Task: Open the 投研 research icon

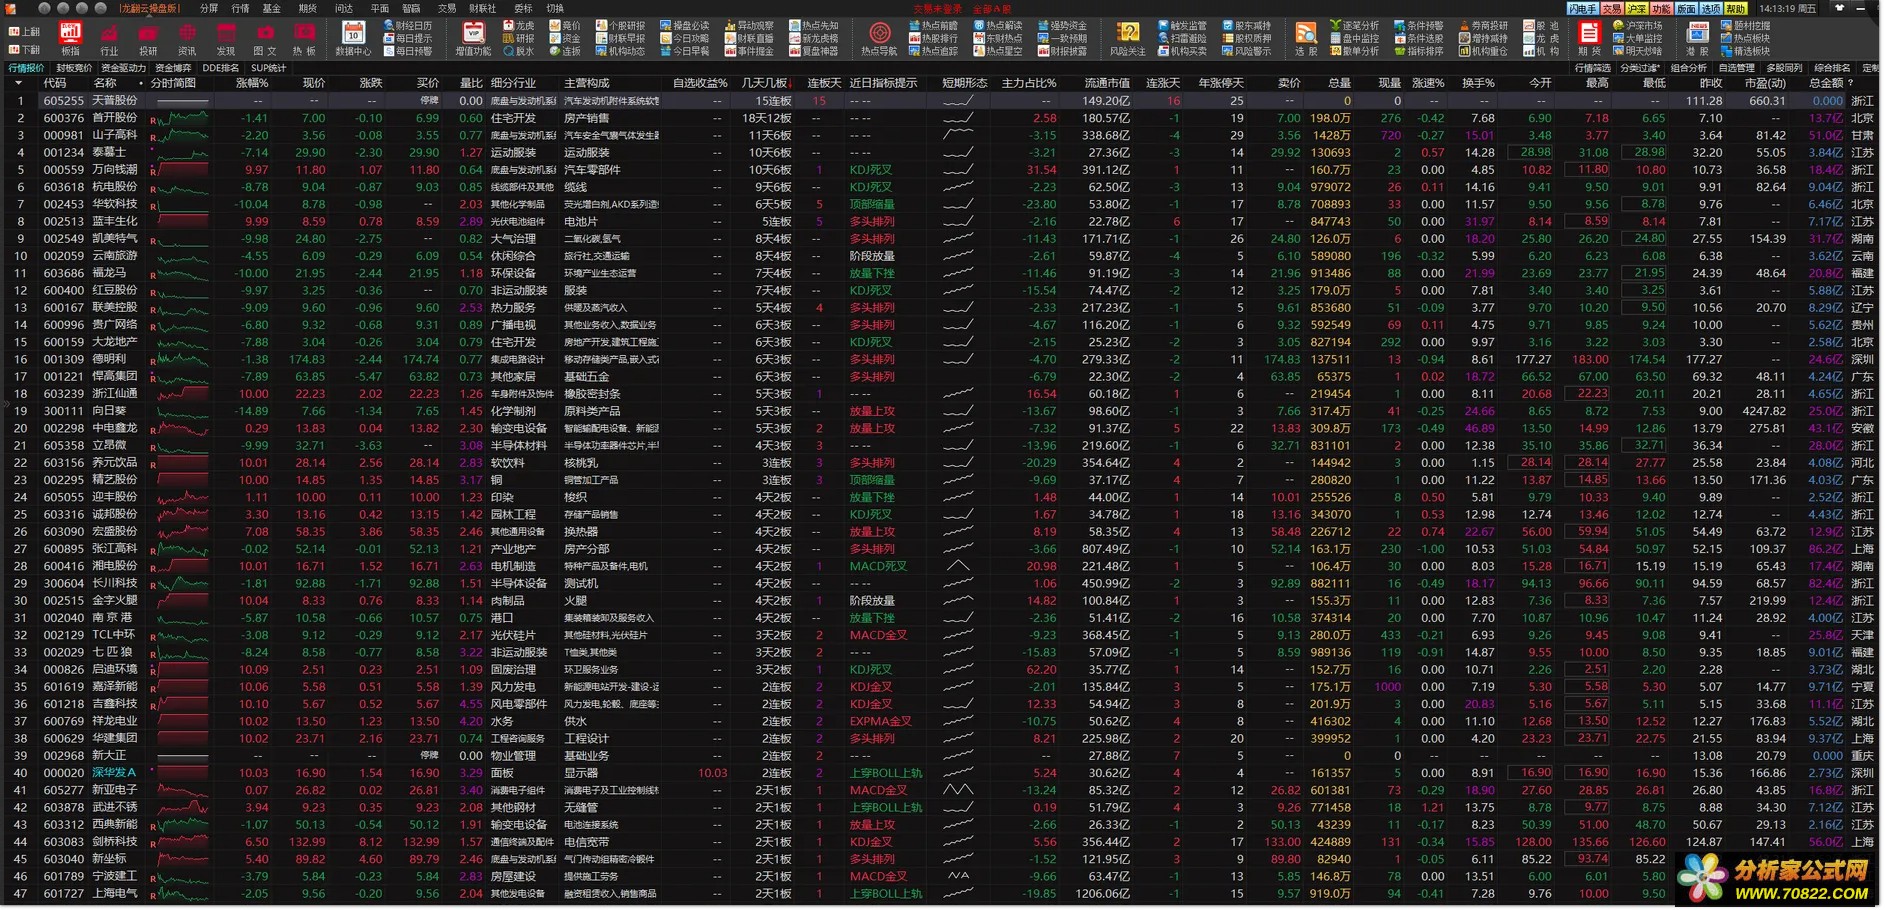Action: [x=148, y=38]
